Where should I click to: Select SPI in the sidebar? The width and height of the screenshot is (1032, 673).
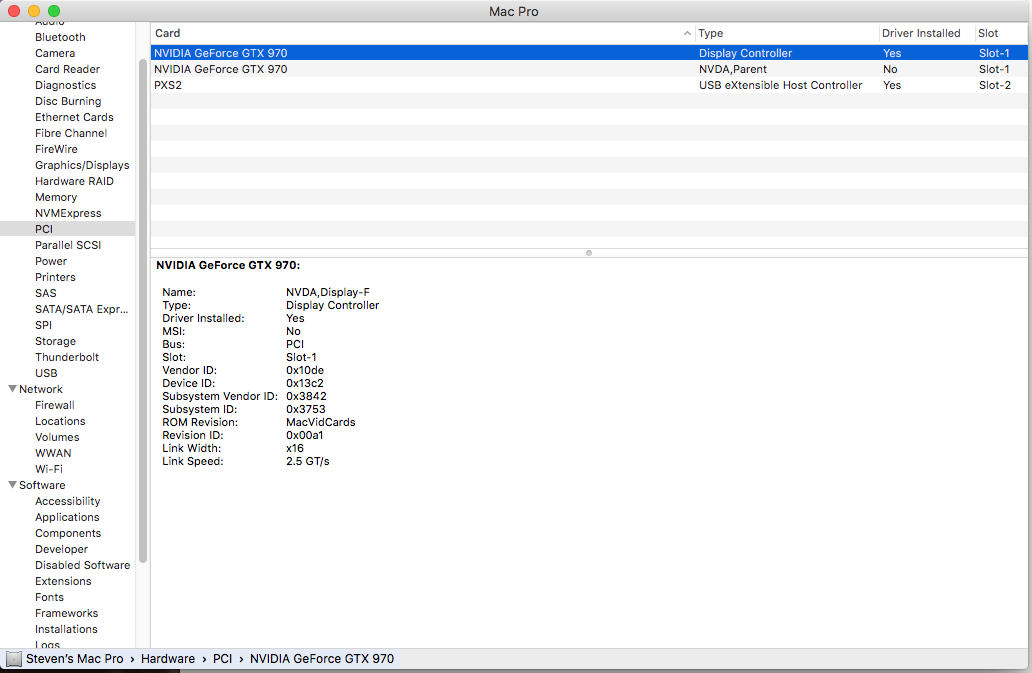pos(43,325)
